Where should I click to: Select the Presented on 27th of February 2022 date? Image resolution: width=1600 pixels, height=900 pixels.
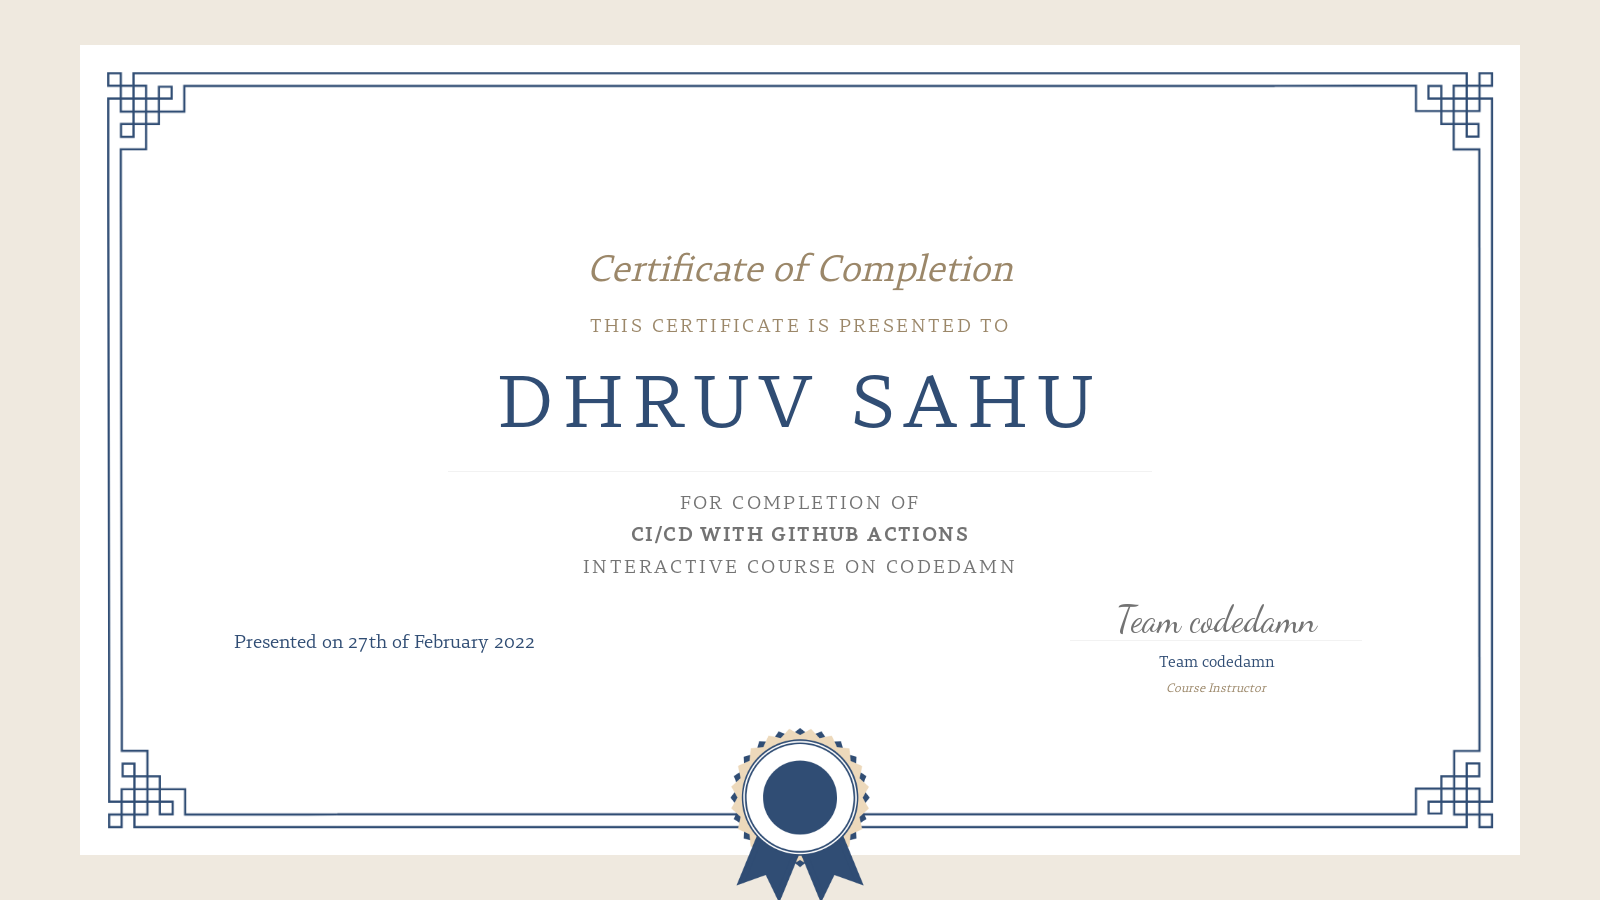(x=384, y=642)
